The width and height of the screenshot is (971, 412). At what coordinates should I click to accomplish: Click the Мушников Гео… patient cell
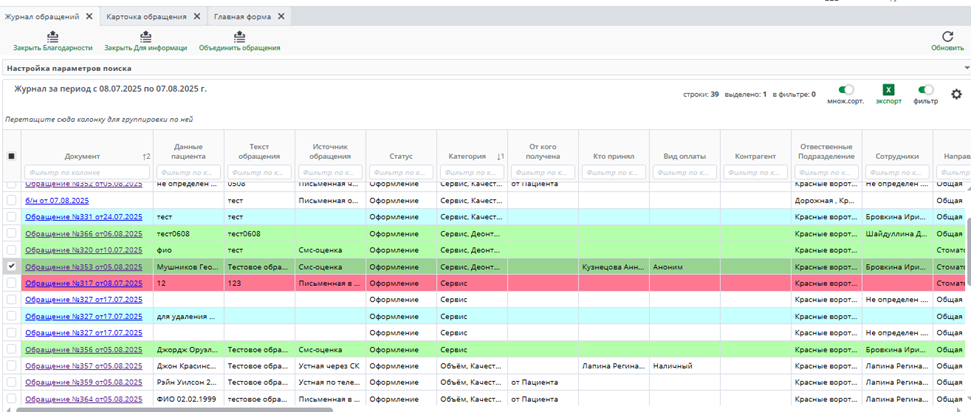click(189, 266)
